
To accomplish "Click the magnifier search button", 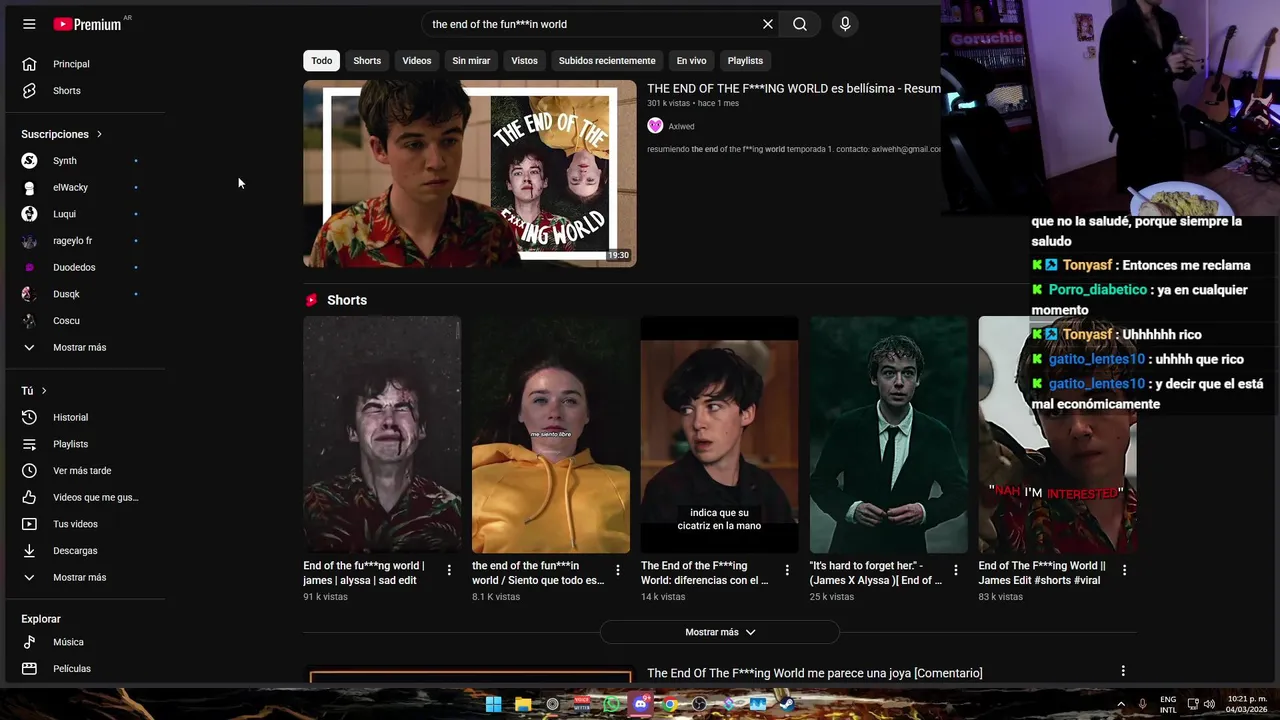I will [x=800, y=24].
